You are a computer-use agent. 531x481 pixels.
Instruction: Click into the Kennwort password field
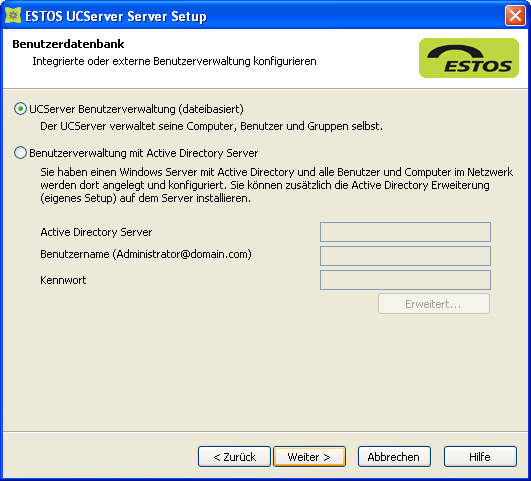[405, 280]
